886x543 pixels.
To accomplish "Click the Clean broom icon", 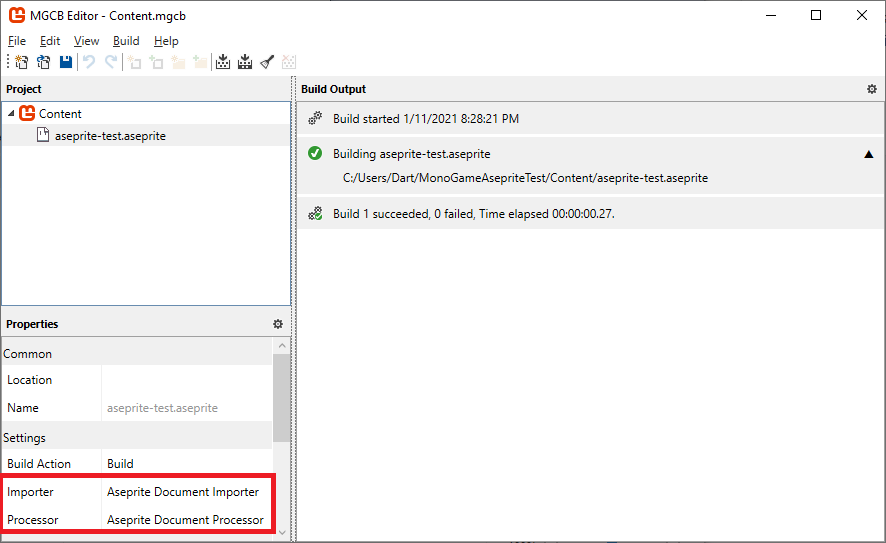I will (x=267, y=62).
